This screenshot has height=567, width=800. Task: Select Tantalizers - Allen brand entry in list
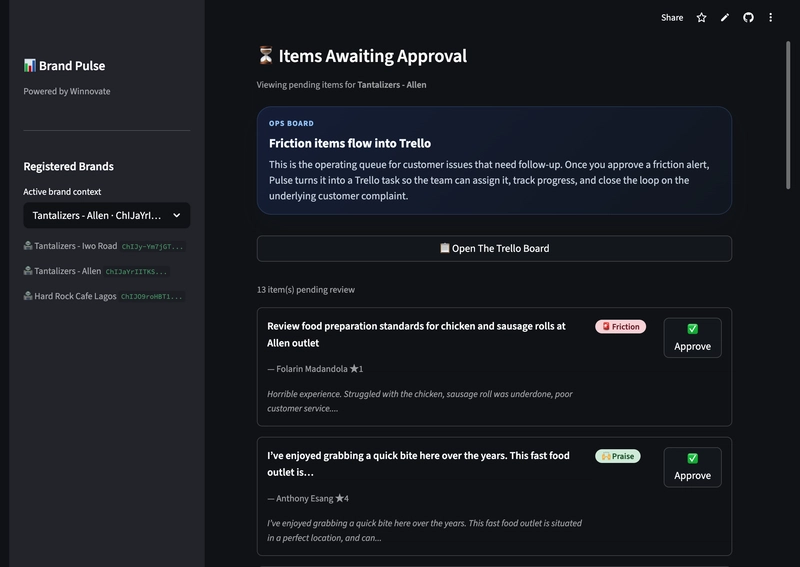point(67,271)
